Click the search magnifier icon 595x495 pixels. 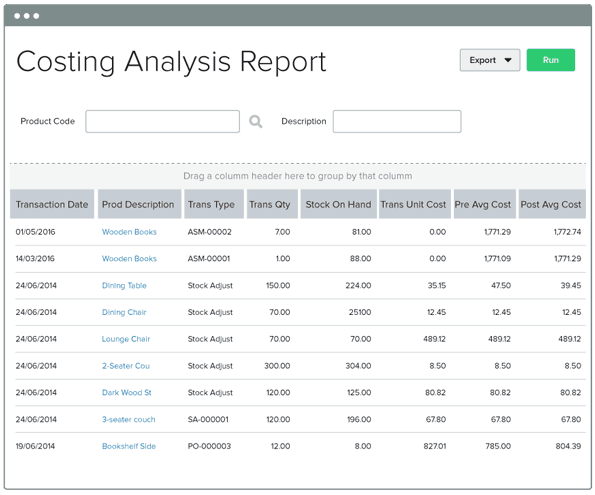(x=255, y=122)
